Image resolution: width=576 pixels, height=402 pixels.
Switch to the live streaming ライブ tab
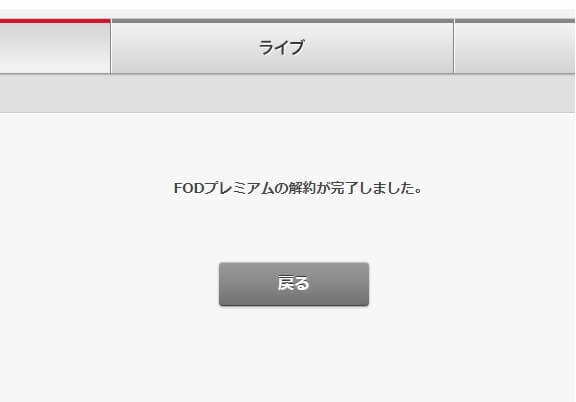282,47
